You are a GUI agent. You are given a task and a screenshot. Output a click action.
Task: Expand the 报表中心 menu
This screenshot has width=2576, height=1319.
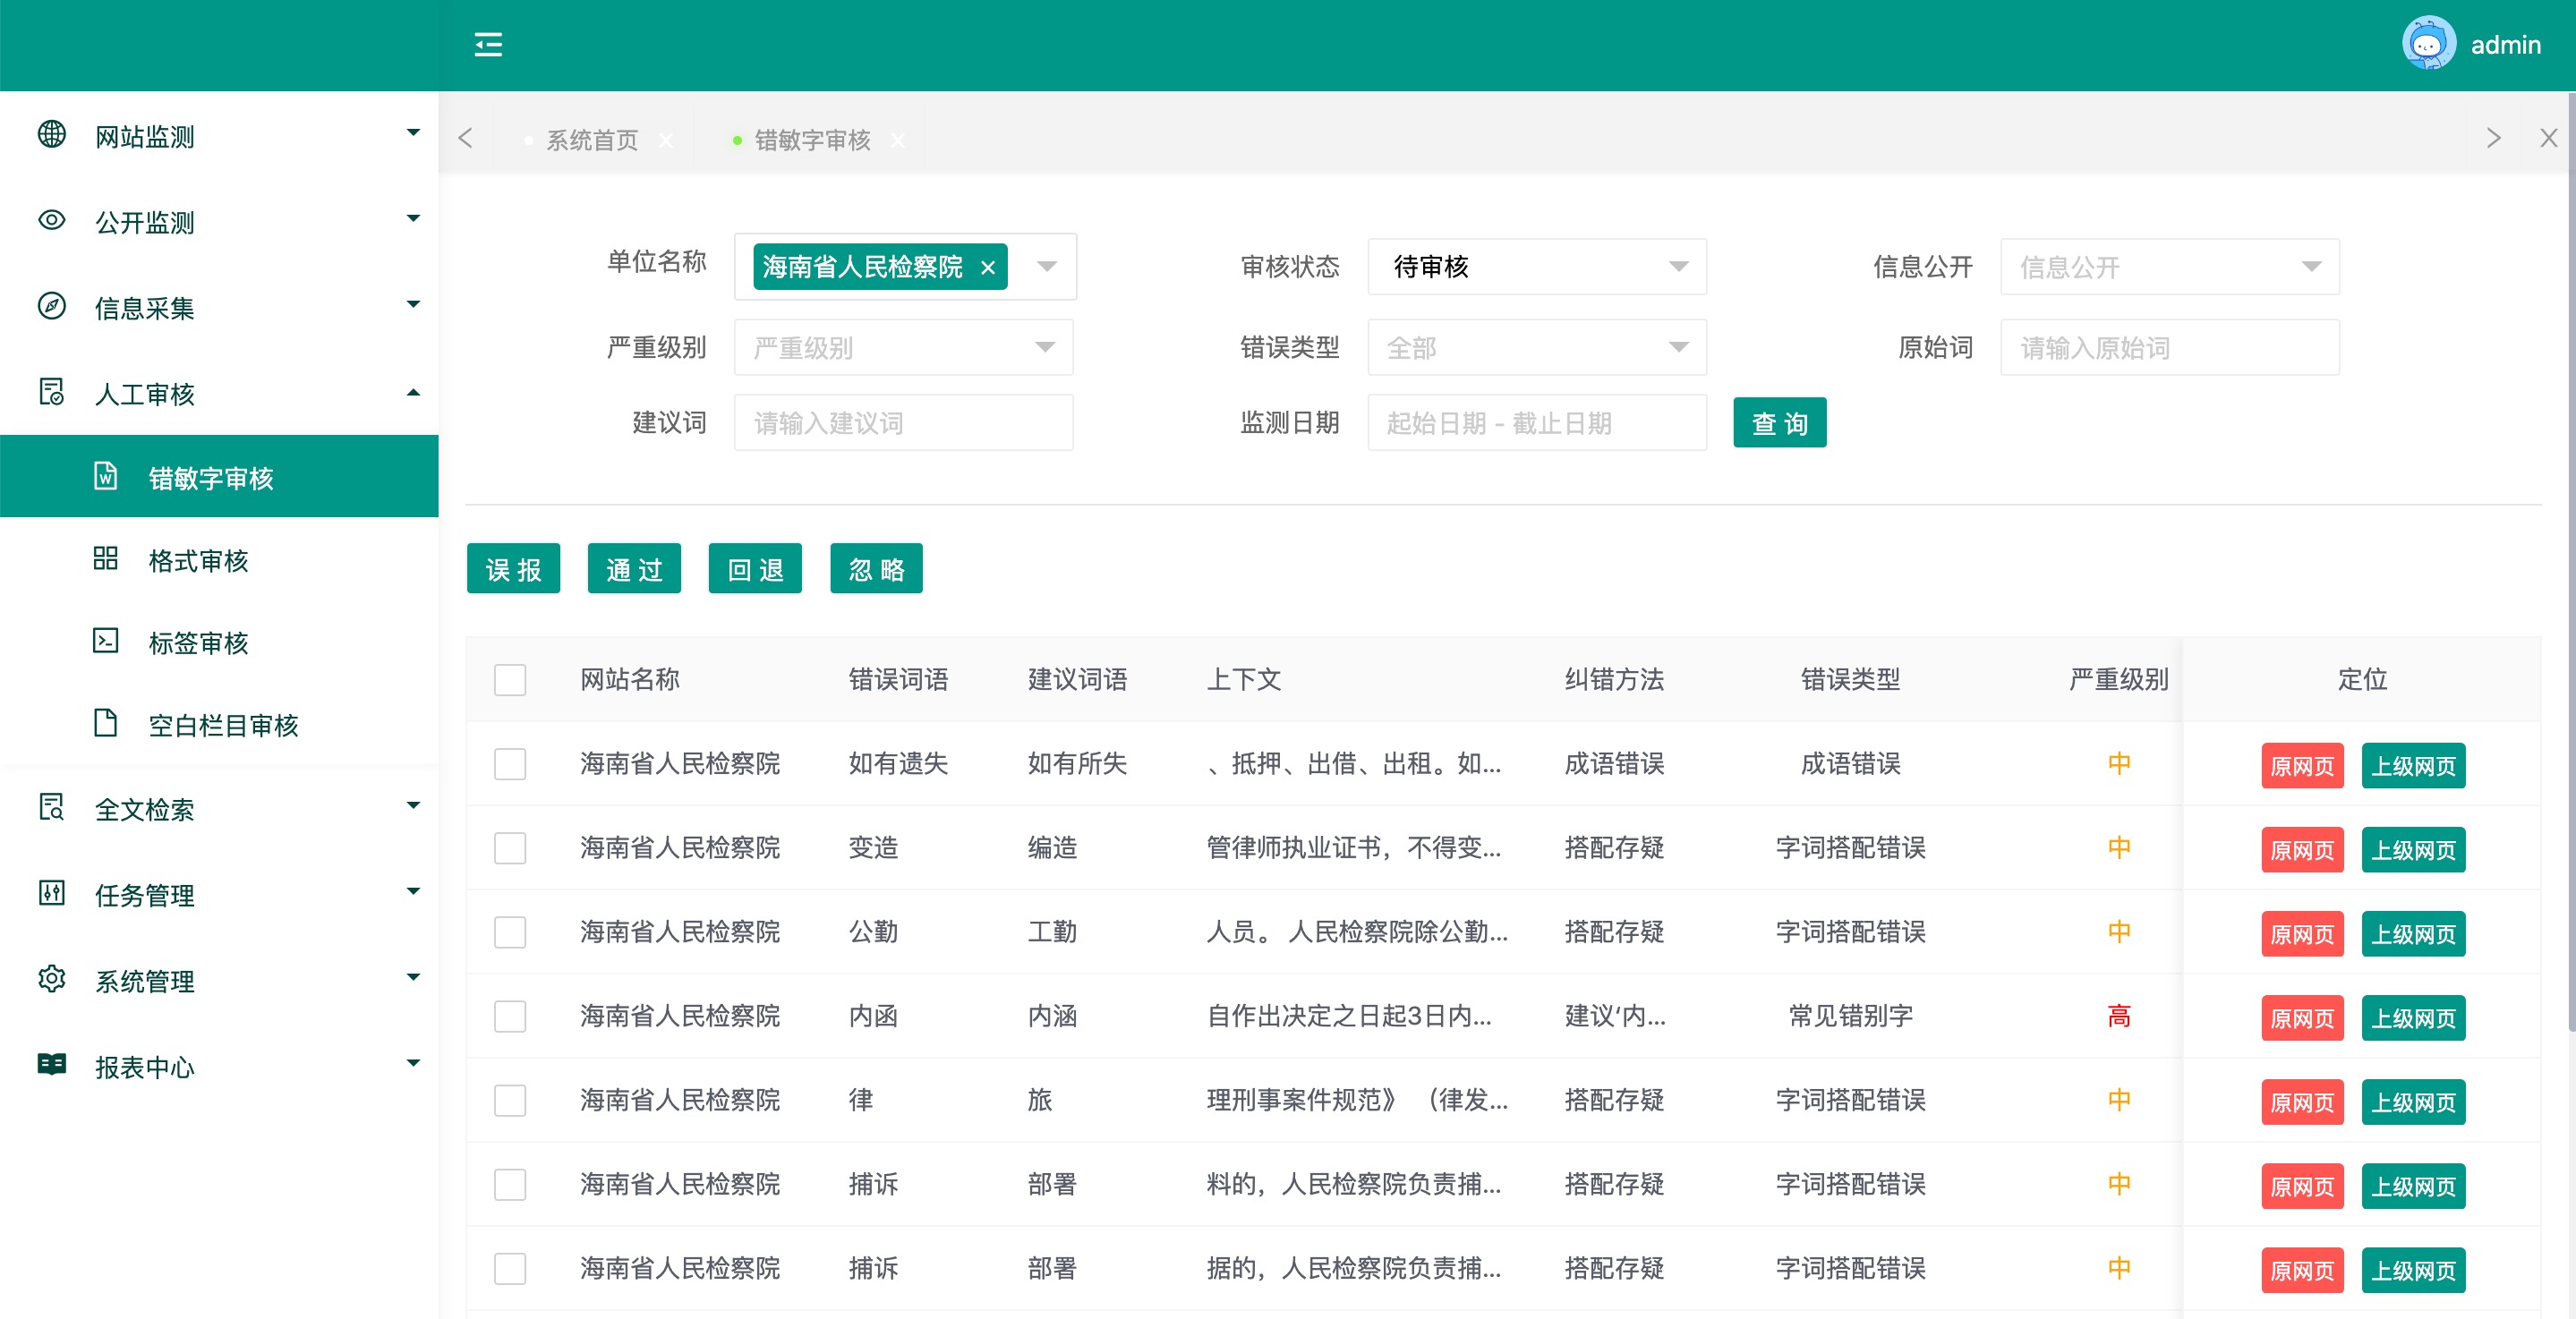[219, 1066]
